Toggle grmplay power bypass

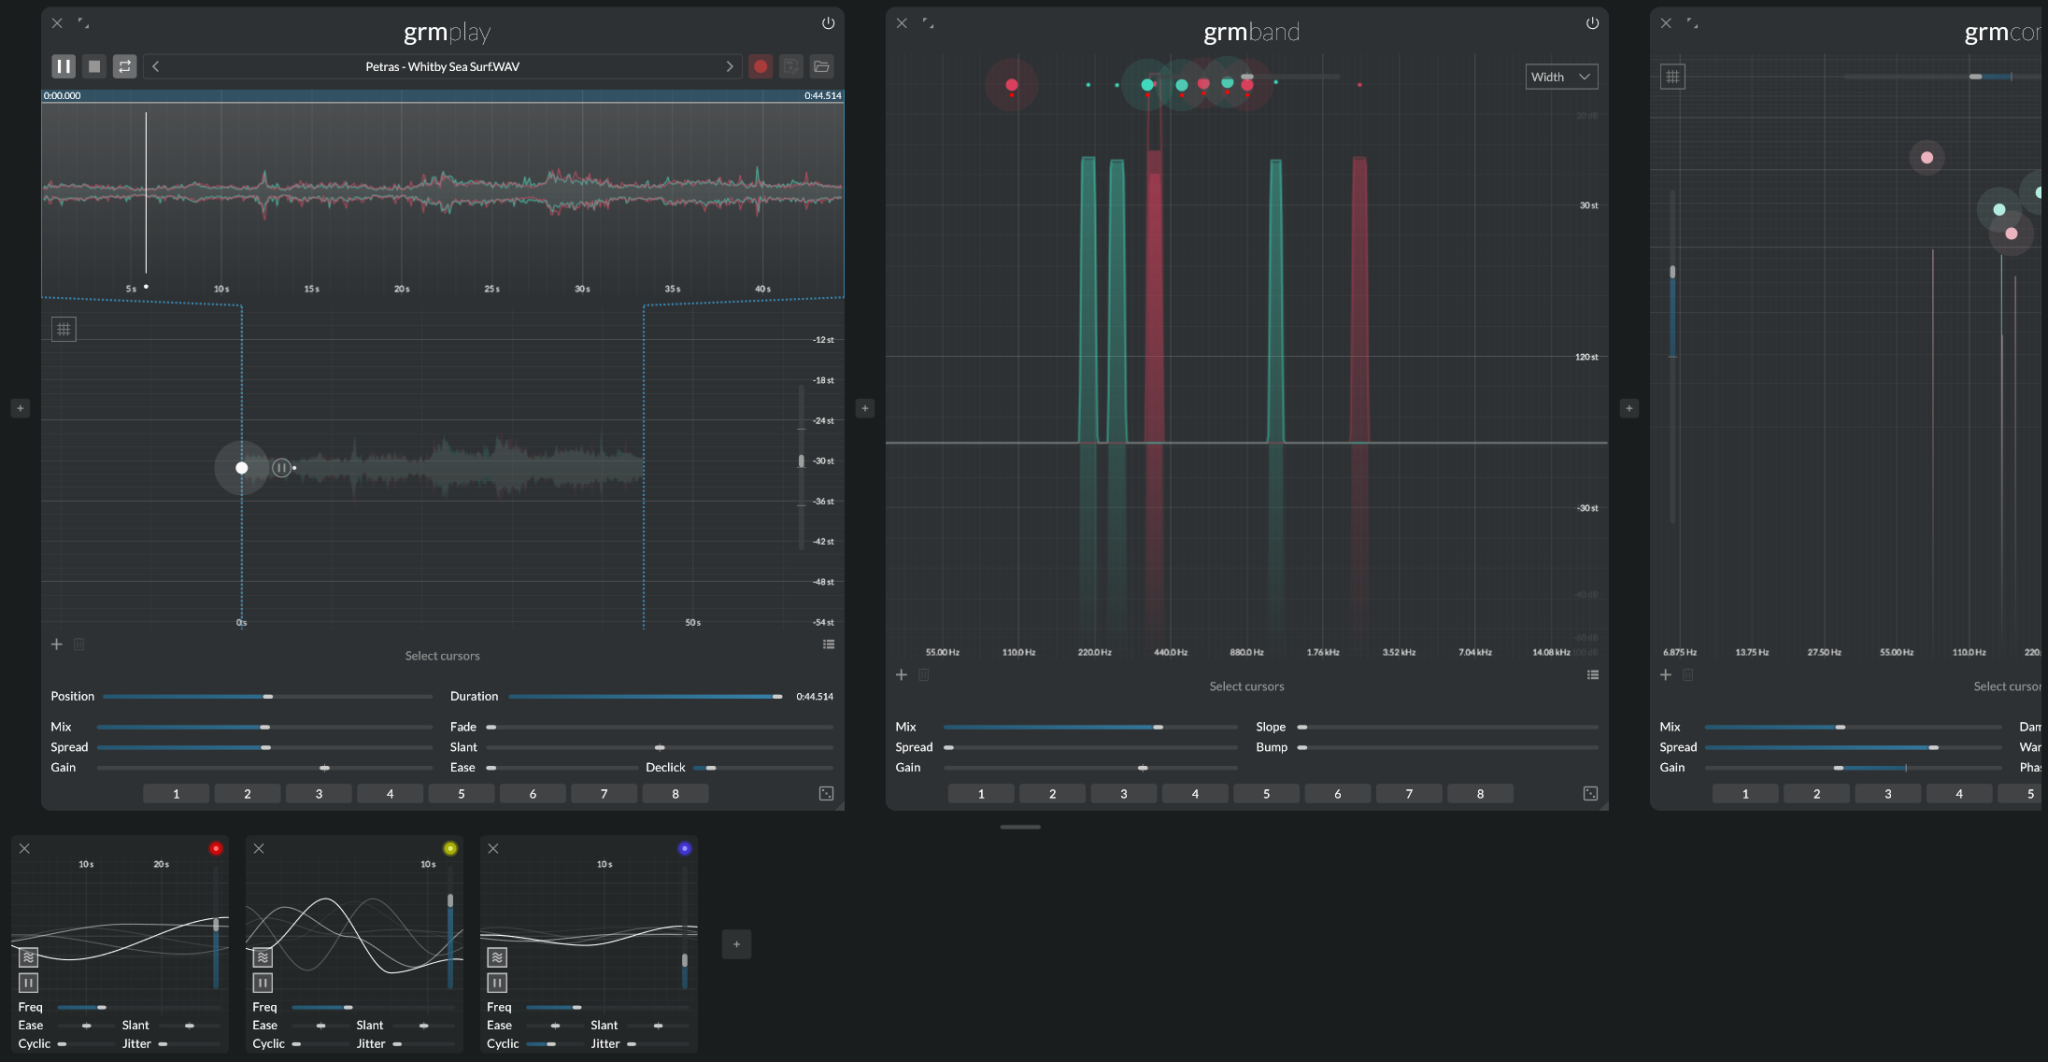[x=828, y=23]
